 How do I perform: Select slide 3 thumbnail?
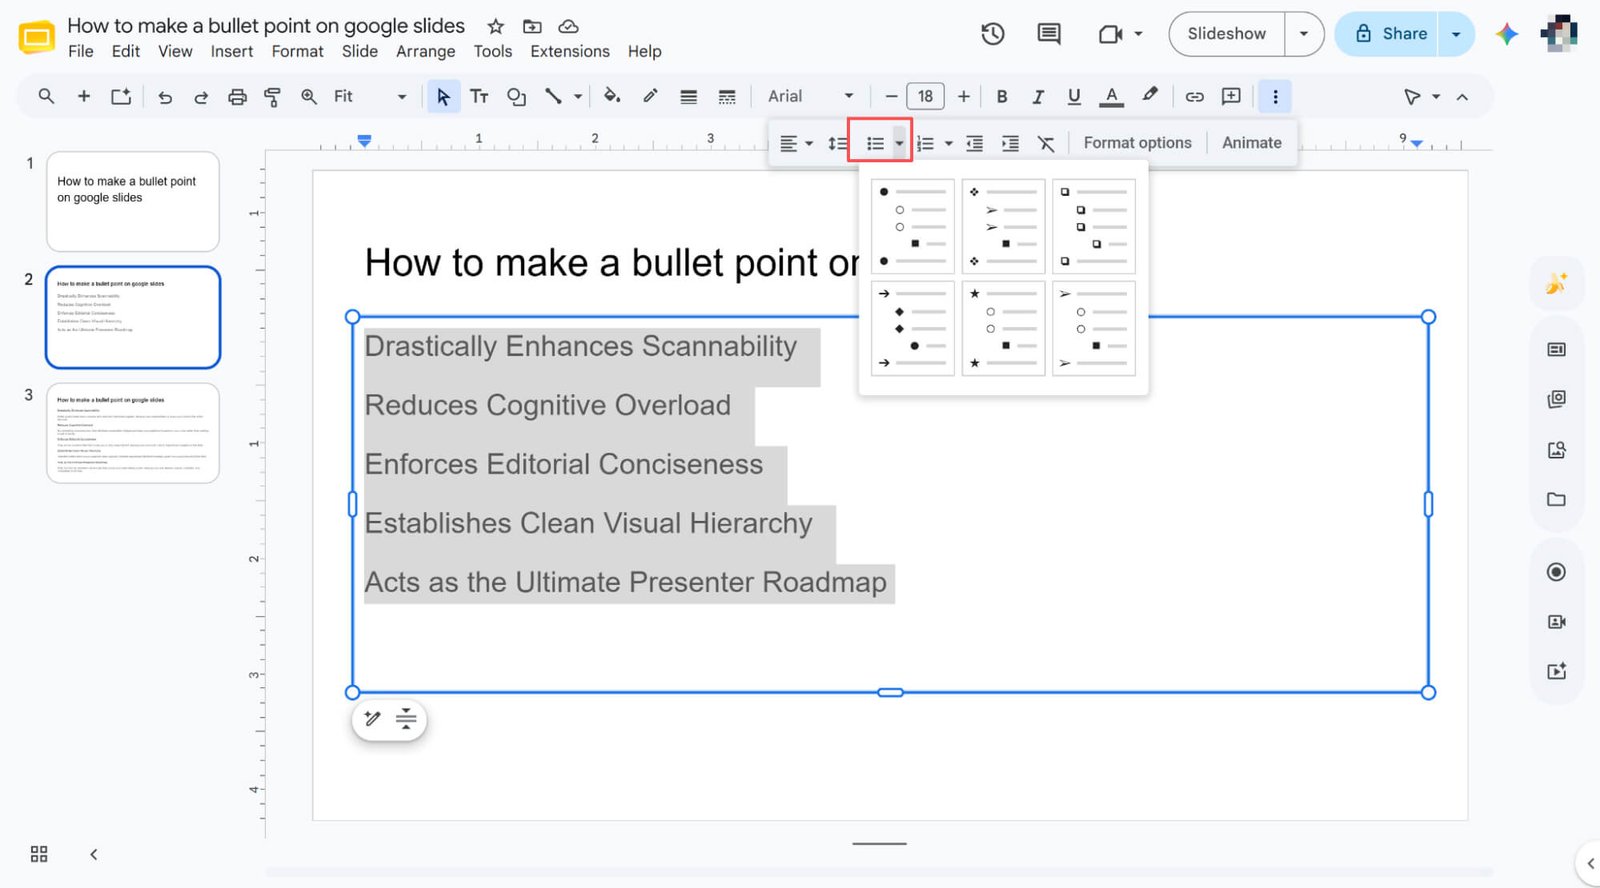133,433
